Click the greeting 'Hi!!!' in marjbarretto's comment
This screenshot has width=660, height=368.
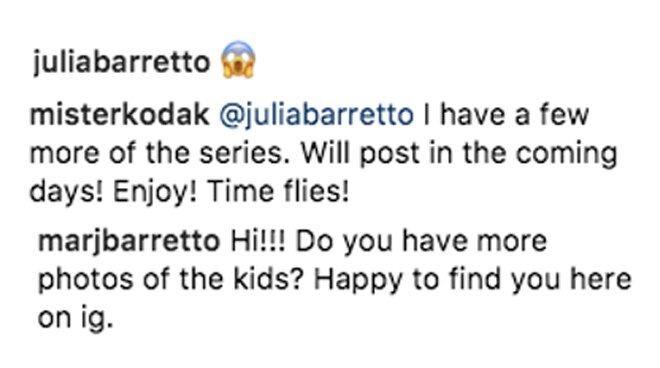pyautogui.click(x=258, y=241)
